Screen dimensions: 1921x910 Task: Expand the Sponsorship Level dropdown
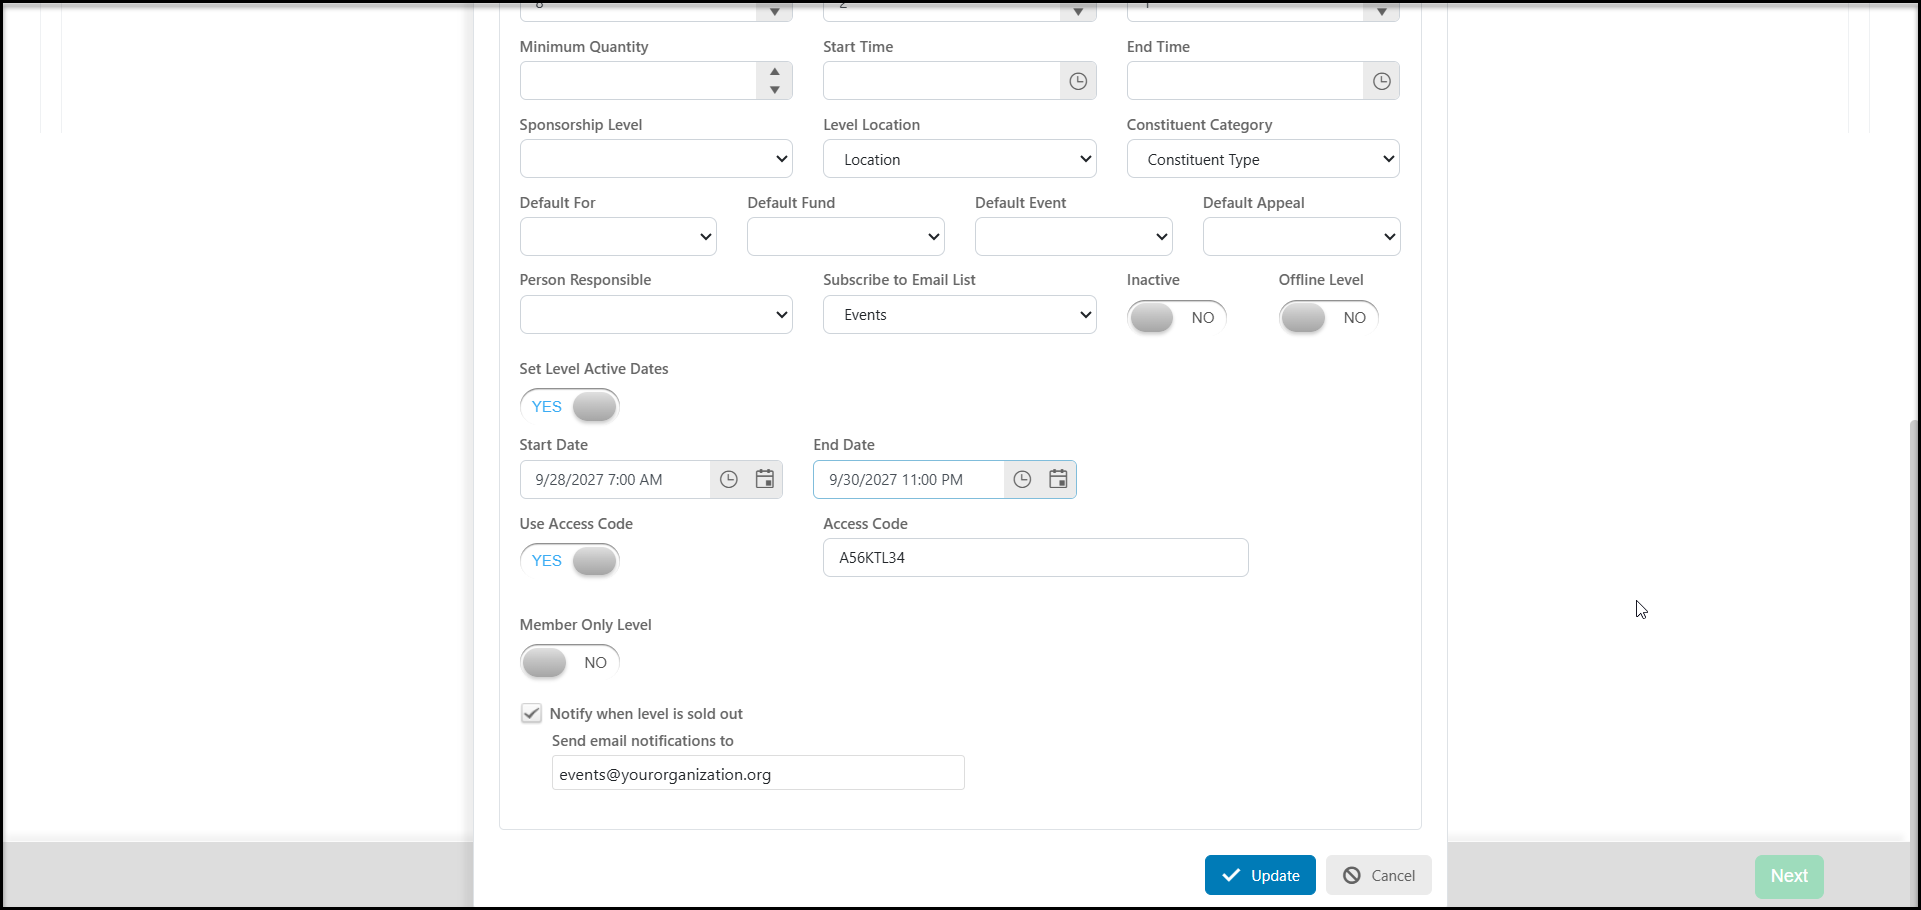(656, 159)
